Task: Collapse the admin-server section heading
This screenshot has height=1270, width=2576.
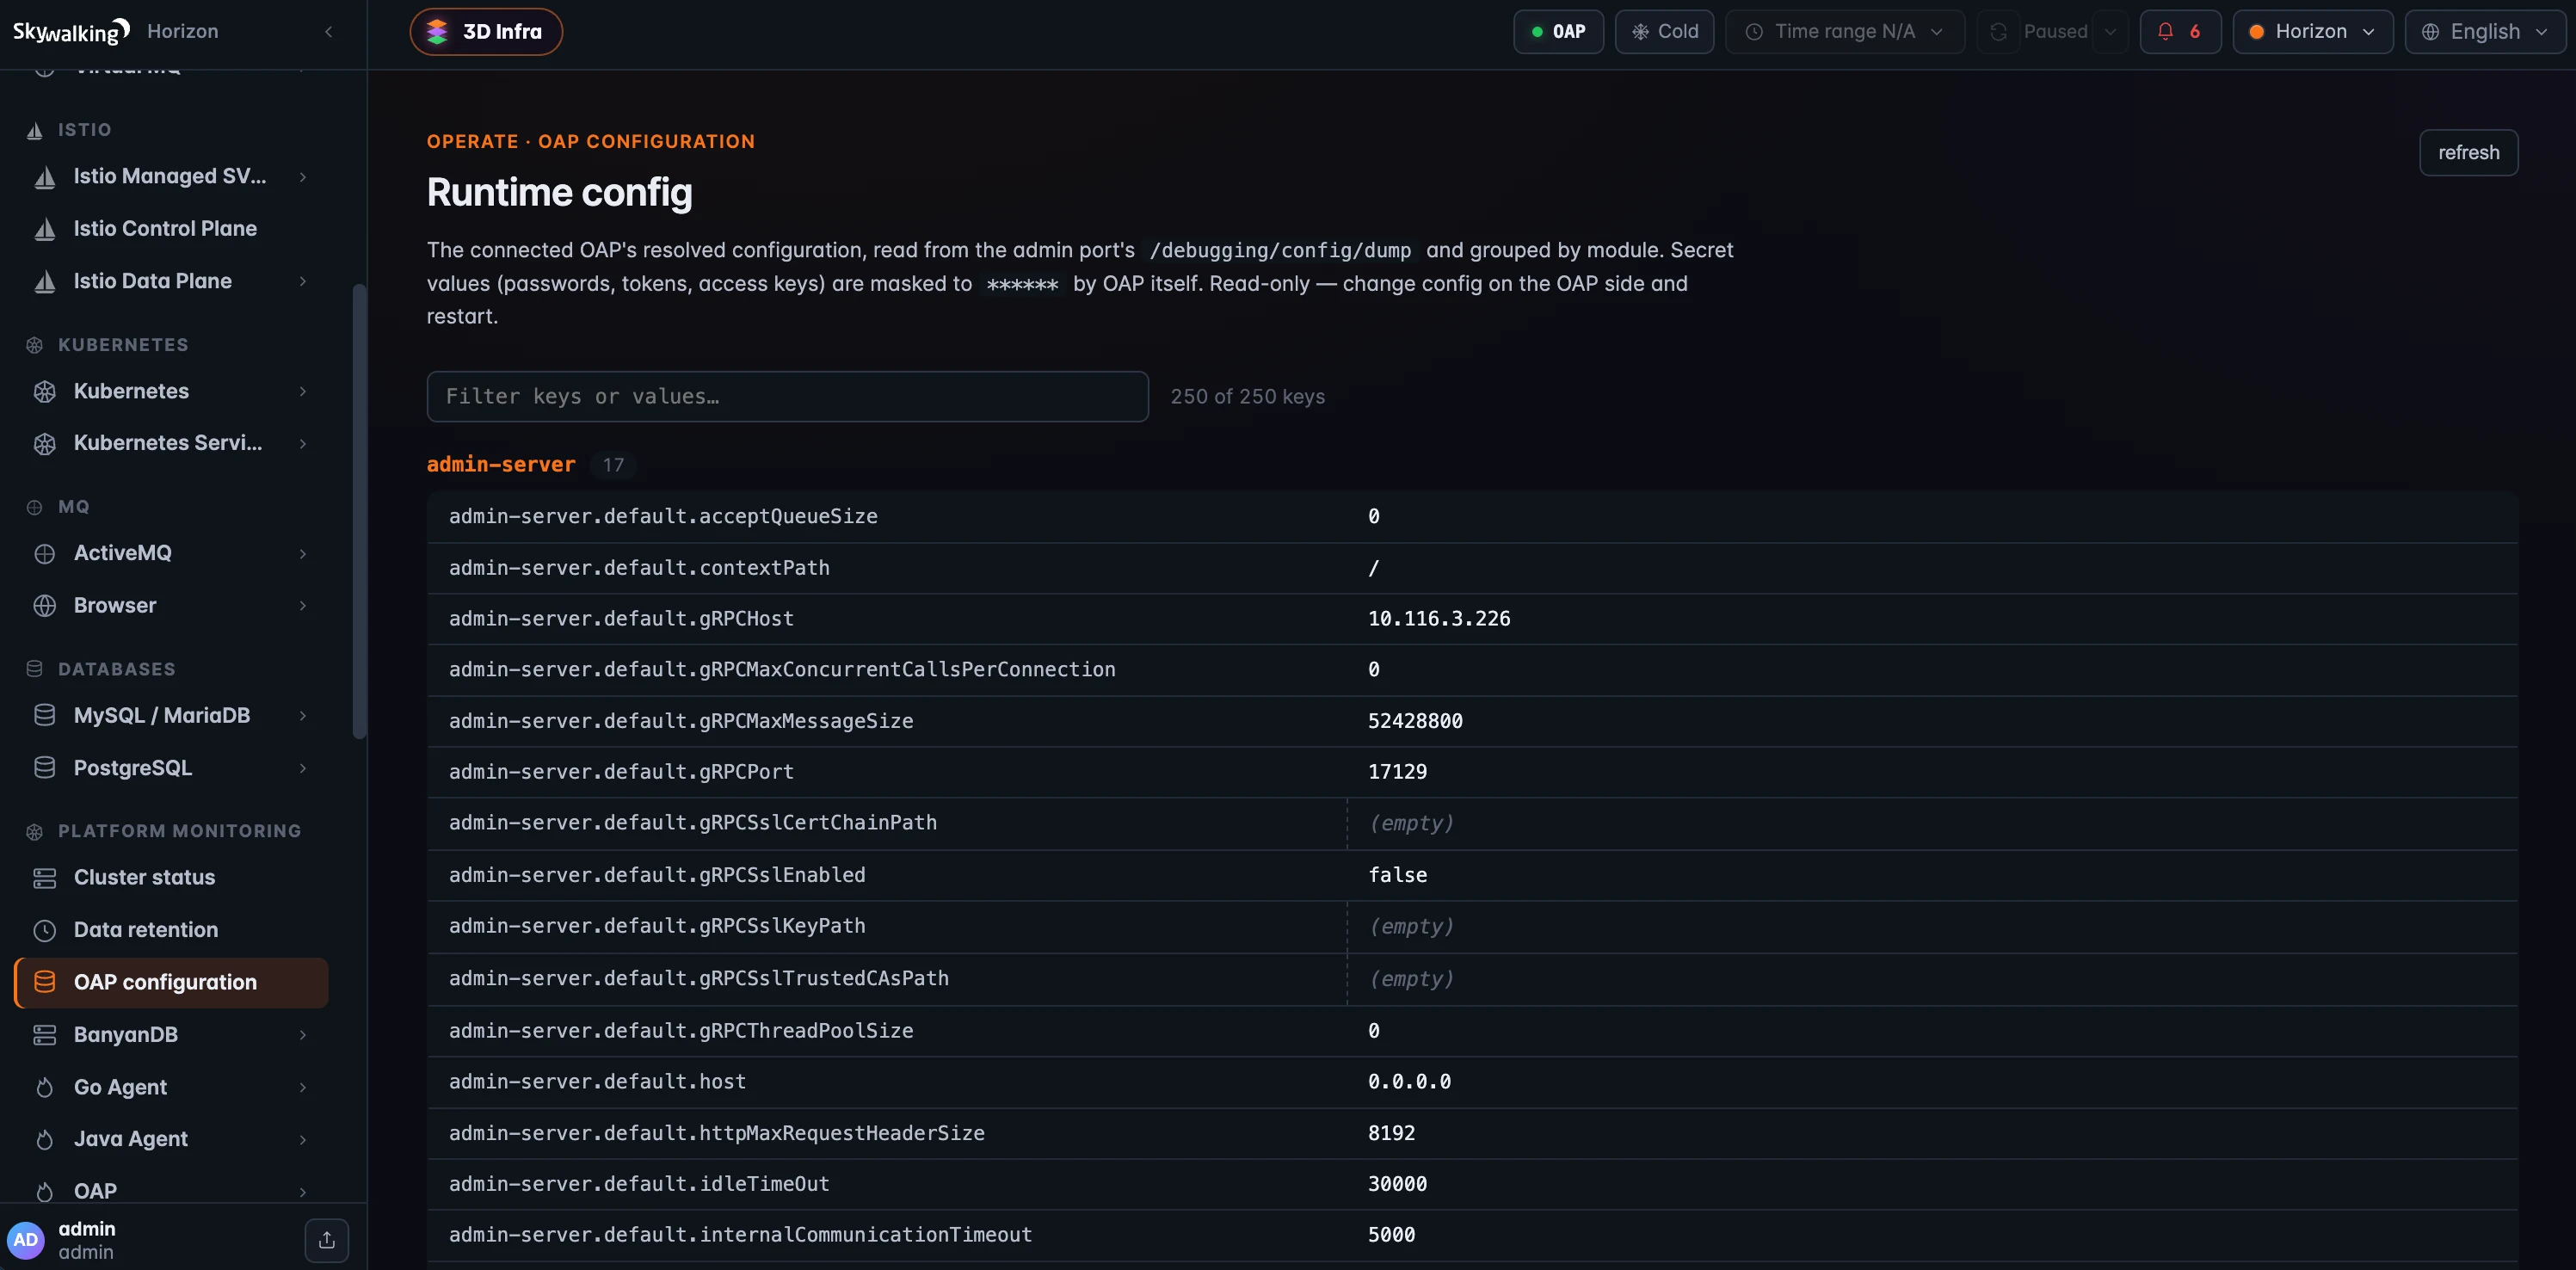Action: (501, 465)
